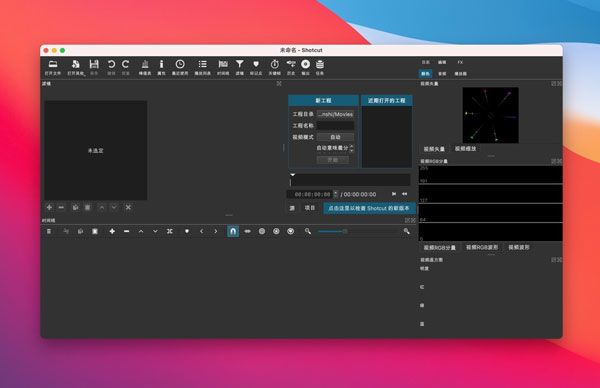Show the Recent clock icon panel
Image resolution: width=600 pixels, height=388 pixels.
coord(180,67)
